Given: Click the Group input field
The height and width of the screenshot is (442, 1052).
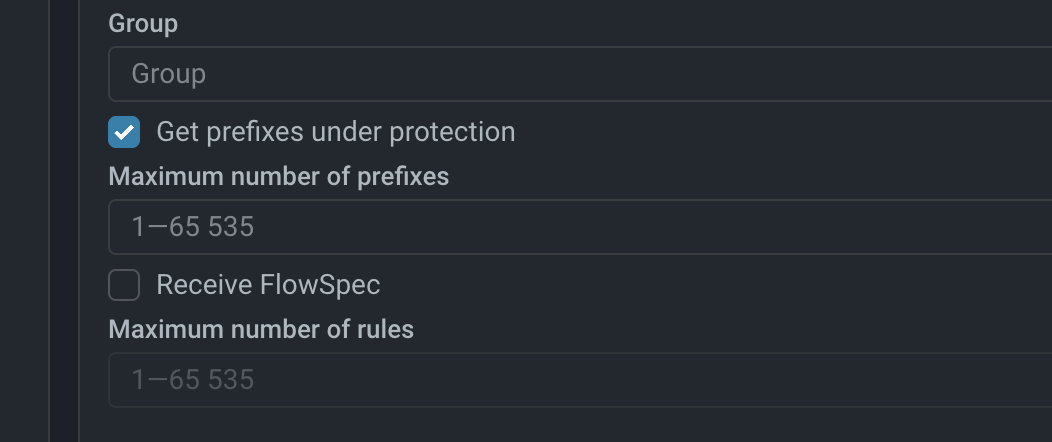Looking at the screenshot, I should click(580, 74).
